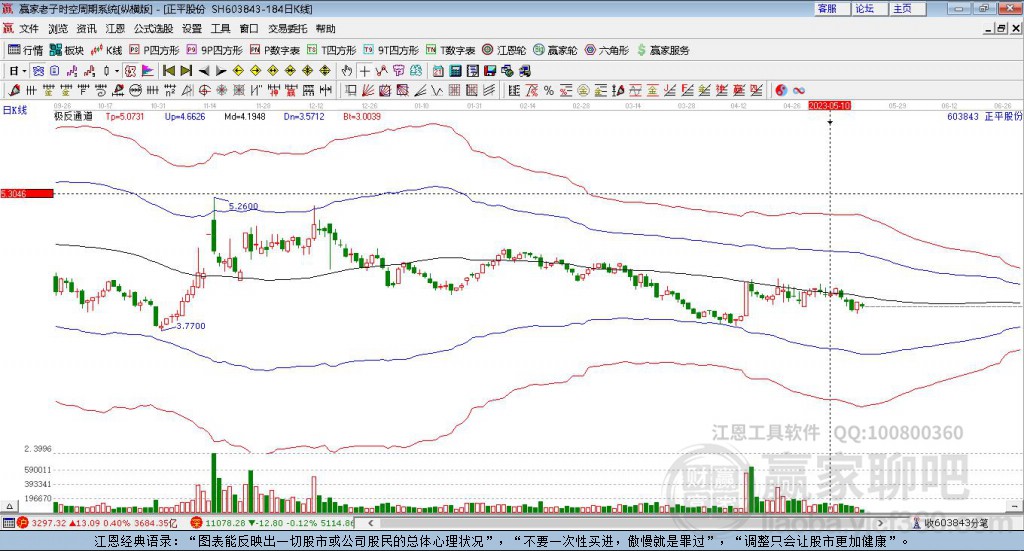
Task: Open 赢家服务 with dollar icon
Action: pos(663,50)
